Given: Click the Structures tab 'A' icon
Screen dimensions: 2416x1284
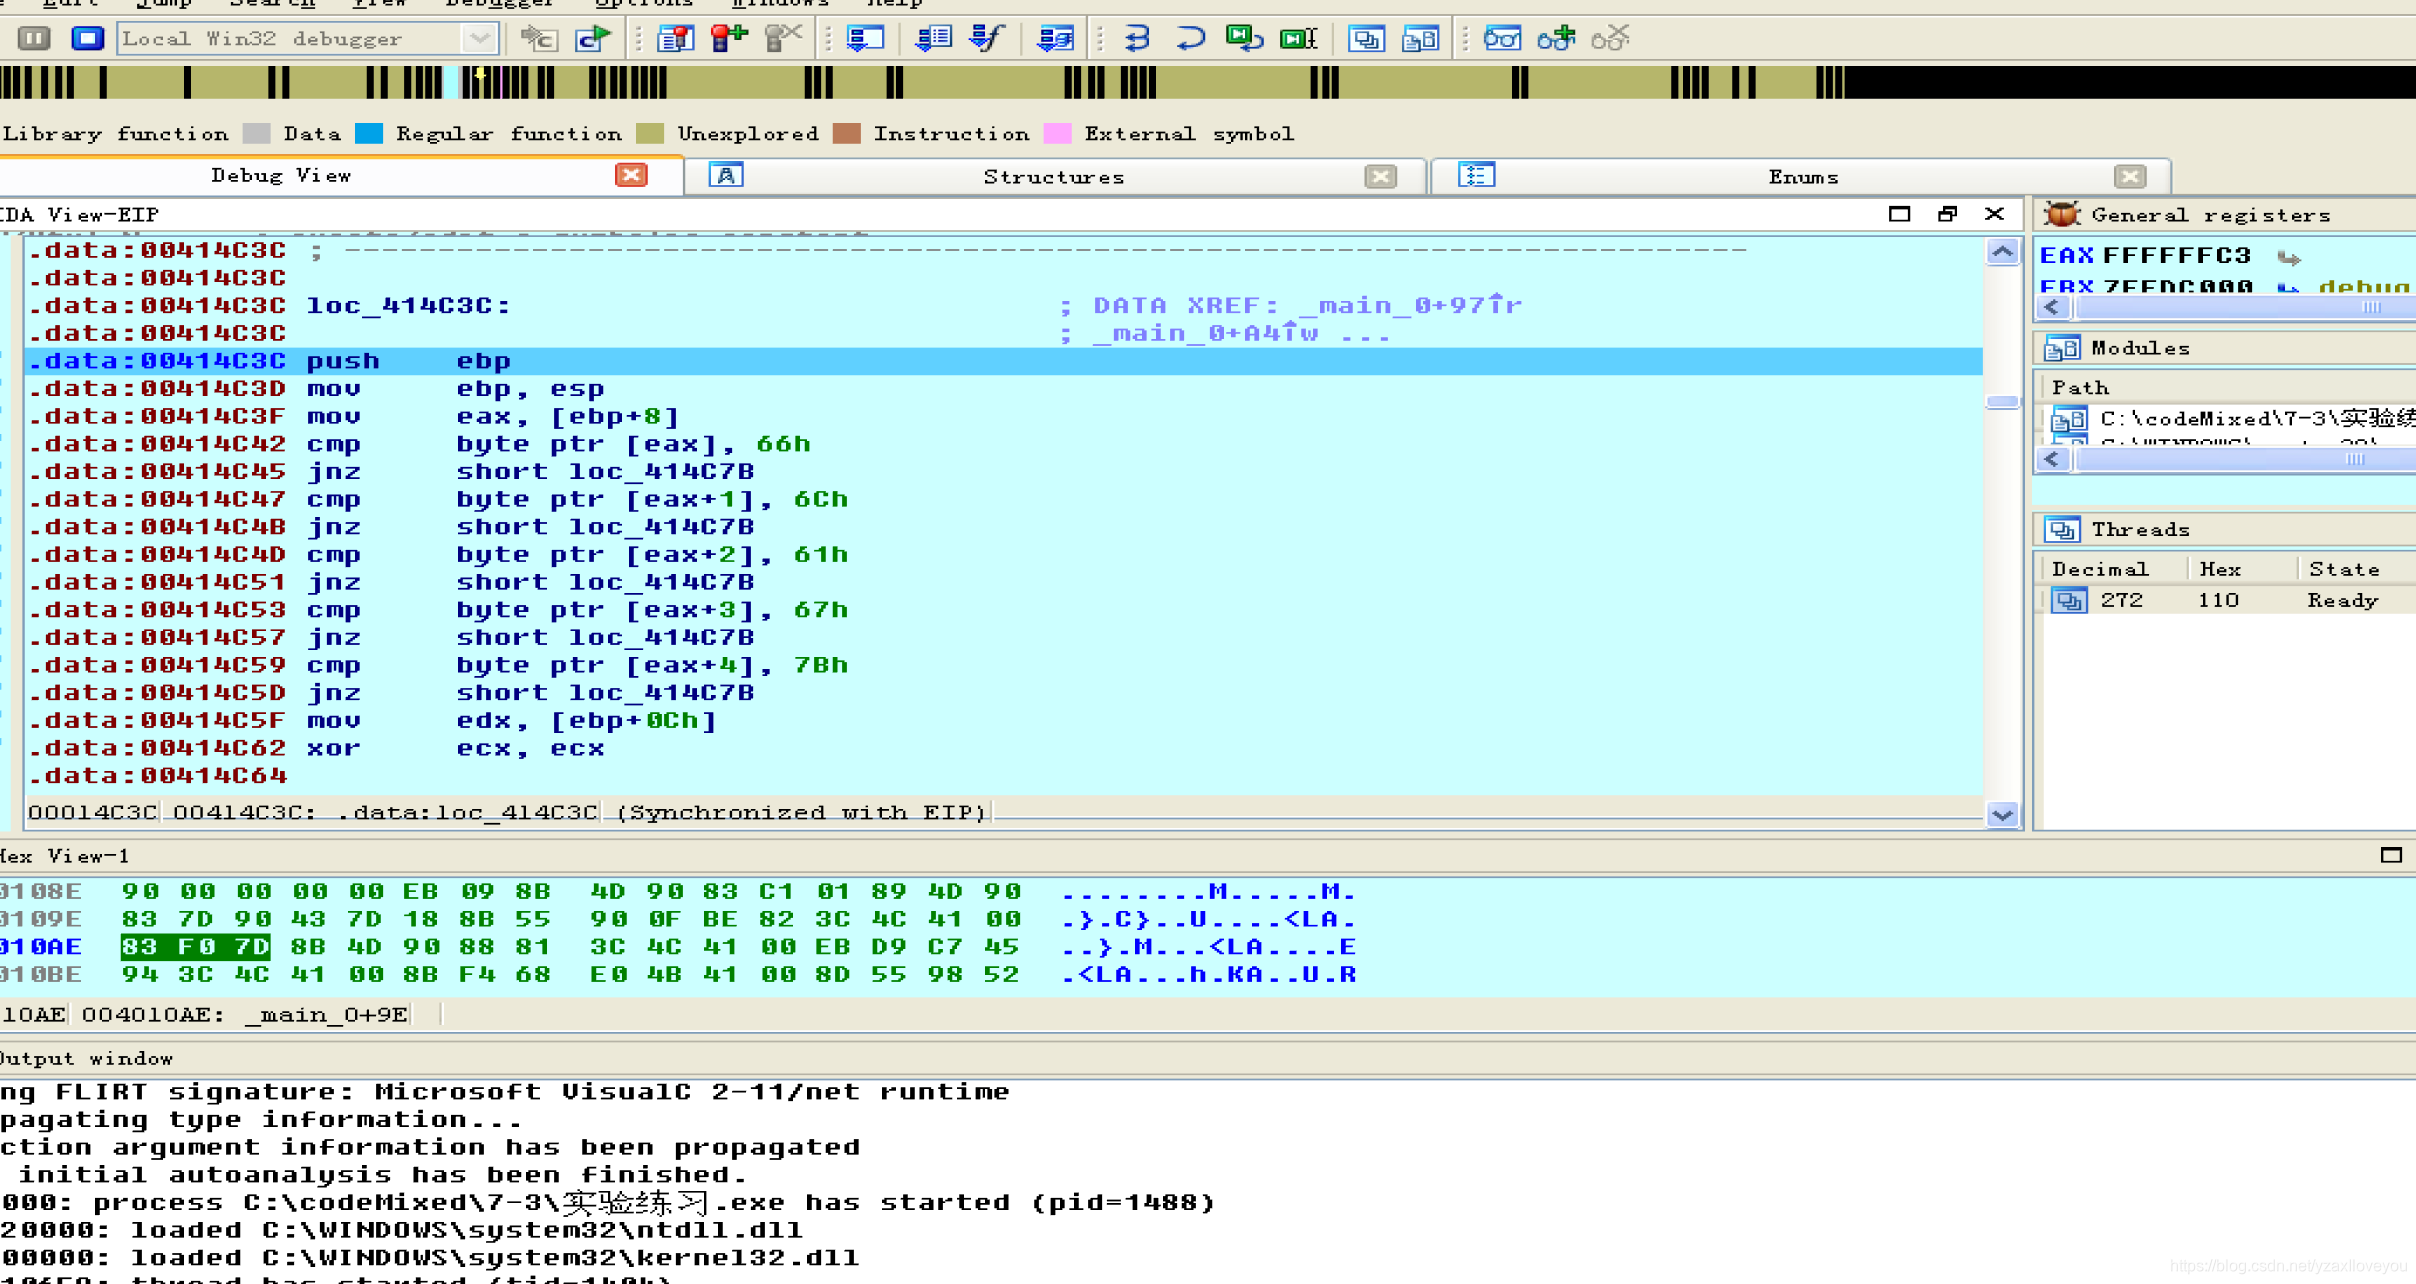Looking at the screenshot, I should click(726, 176).
